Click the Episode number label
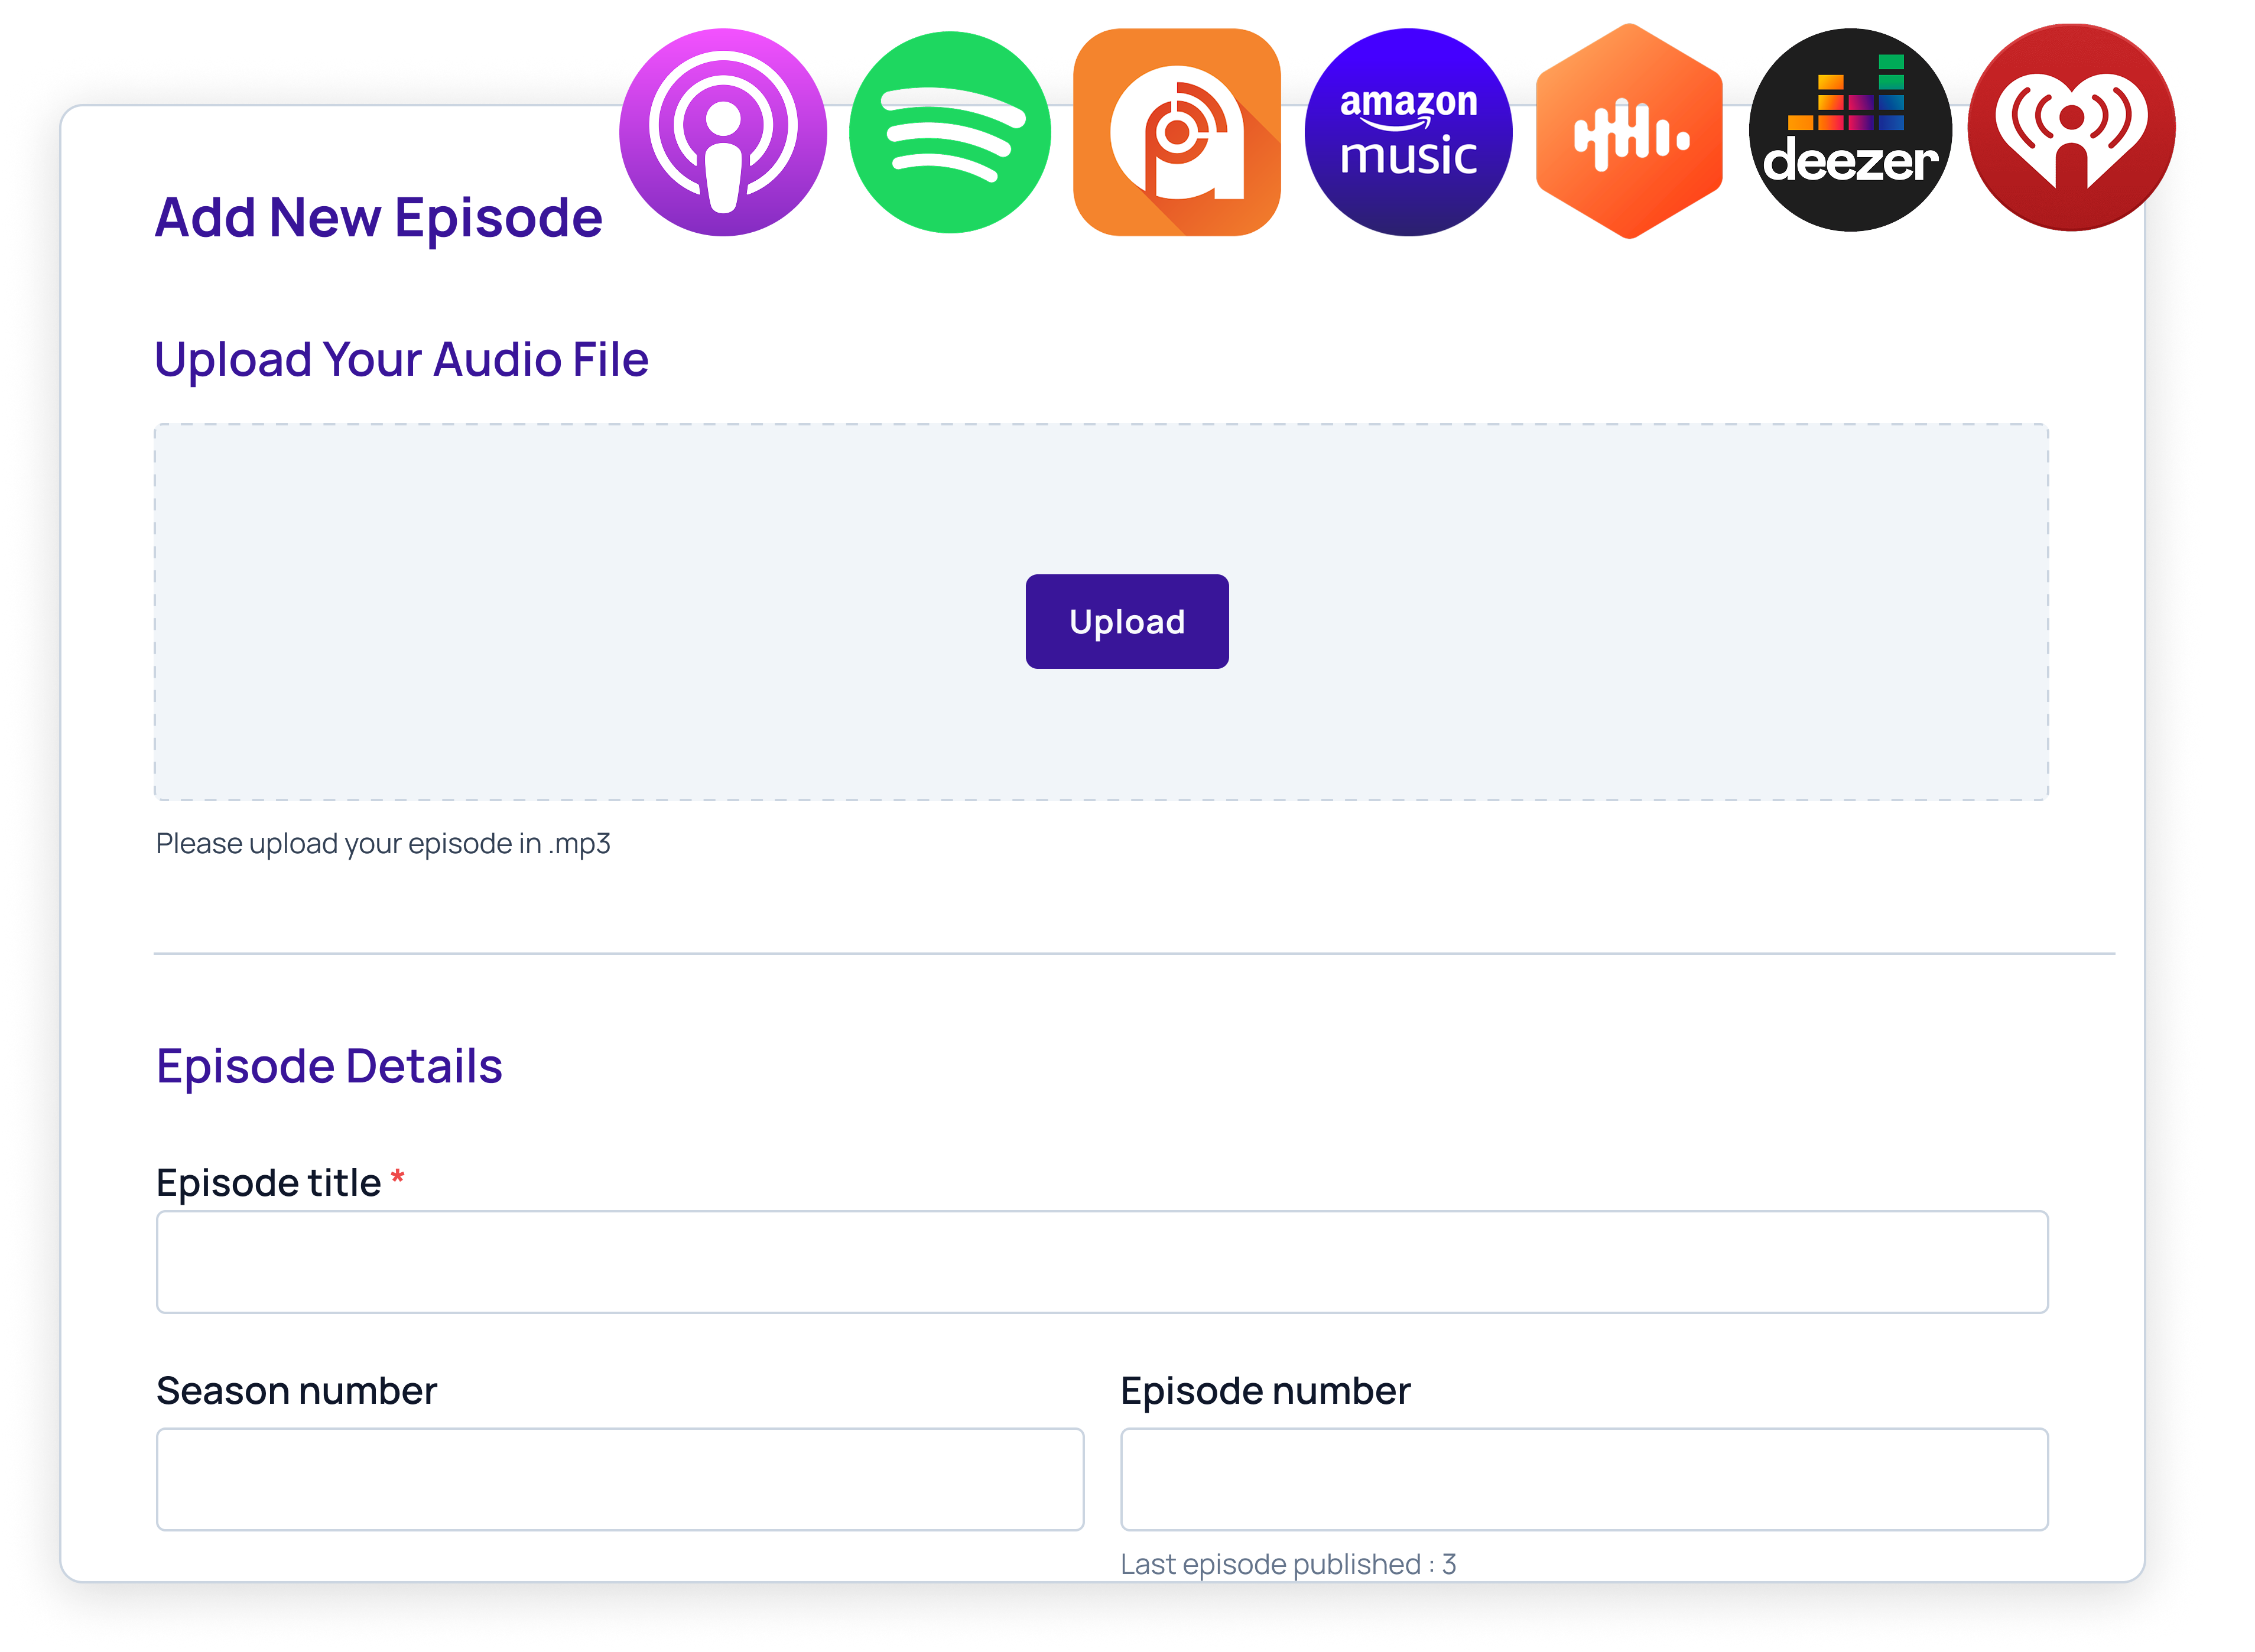This screenshot has width=2255, height=1652. click(x=1264, y=1391)
